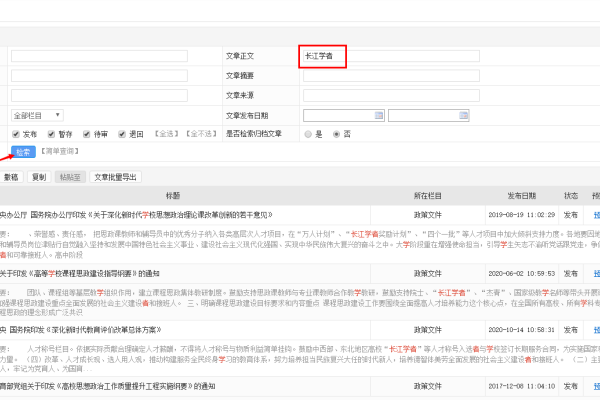This screenshot has width=600, height=400.
Task: Click the 粘贴至 button
Action: point(70,177)
